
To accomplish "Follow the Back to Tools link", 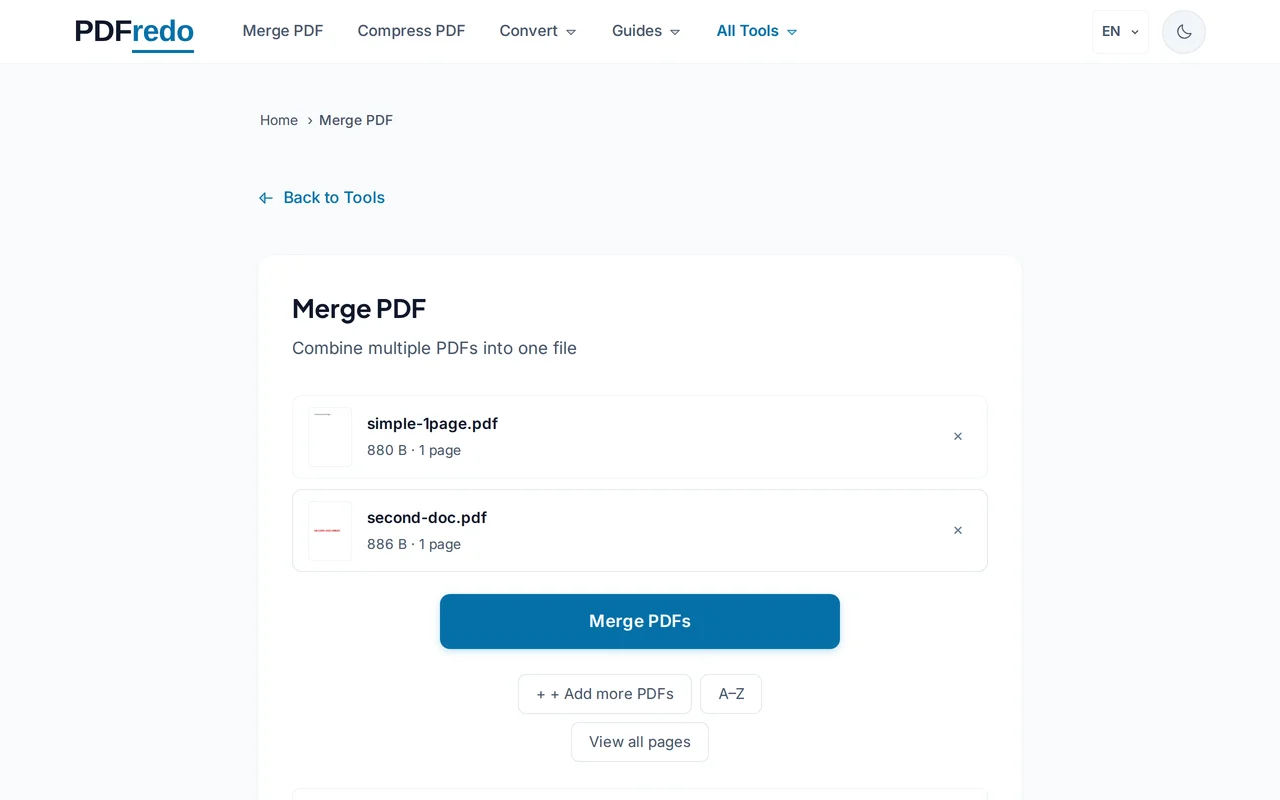I will [334, 197].
